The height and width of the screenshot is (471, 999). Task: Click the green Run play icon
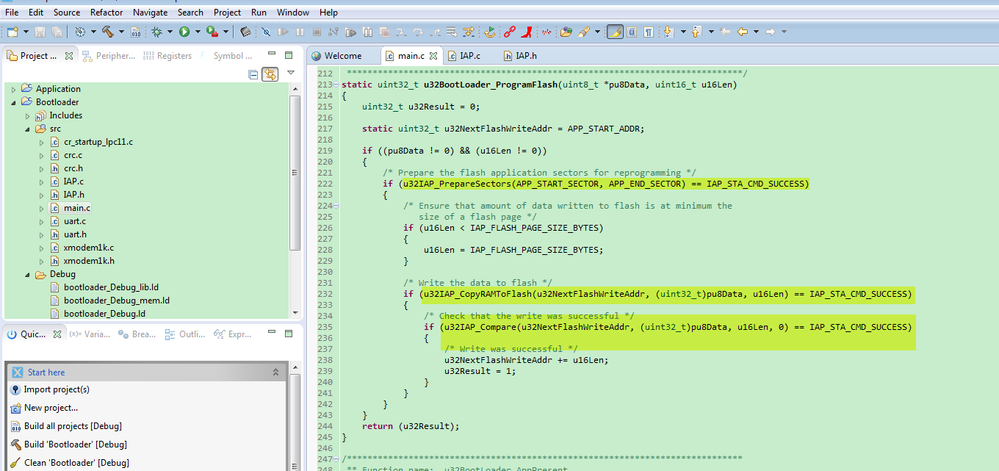[x=184, y=32]
